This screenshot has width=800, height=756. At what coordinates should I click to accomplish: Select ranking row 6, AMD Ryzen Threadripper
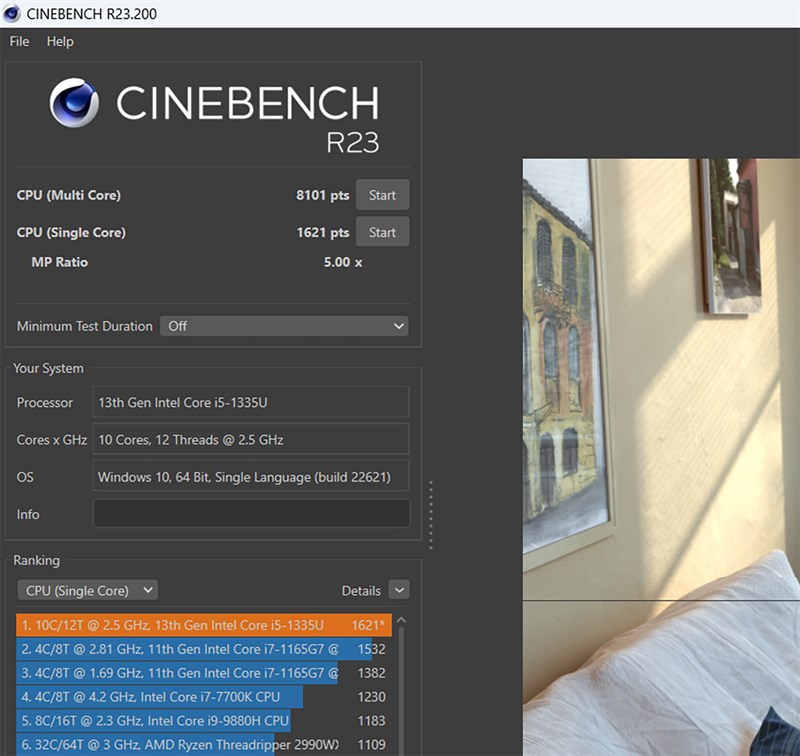[204, 745]
